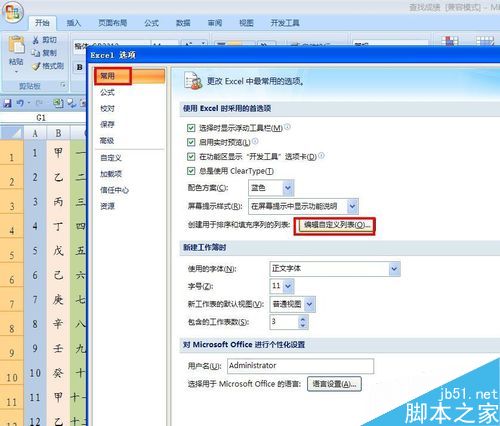This screenshot has width=500, height=426.
Task: Click the 编辑自定义列表 button
Action: coord(335,226)
